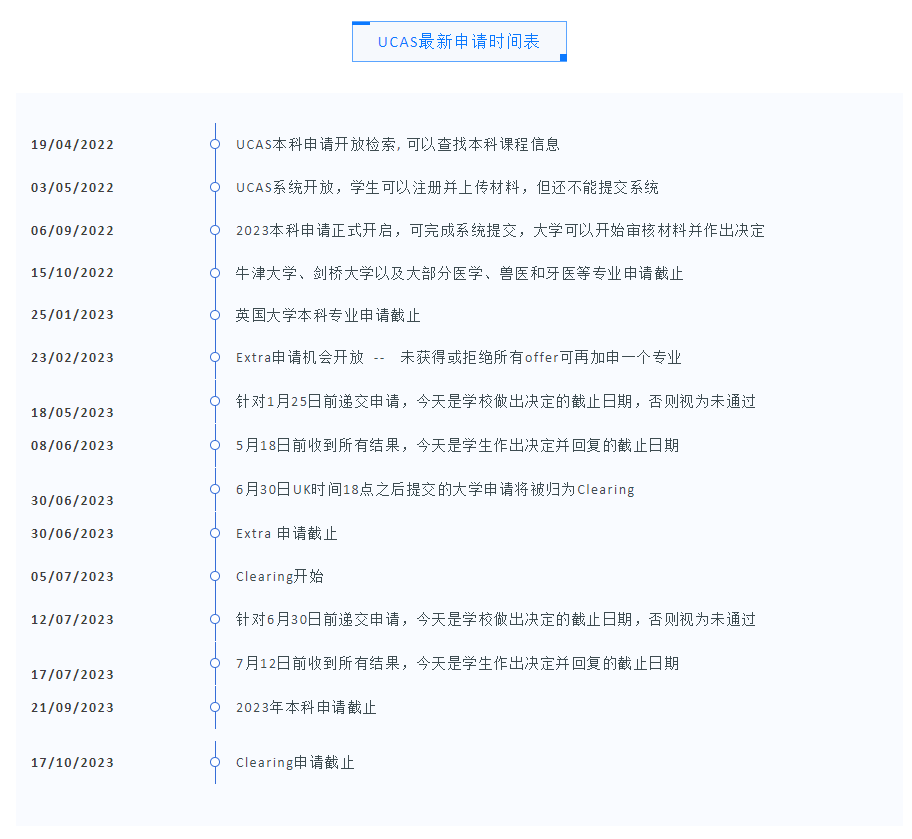Click the circle marker for 2023本科申请正式开启
912x839 pixels.
coord(215,230)
